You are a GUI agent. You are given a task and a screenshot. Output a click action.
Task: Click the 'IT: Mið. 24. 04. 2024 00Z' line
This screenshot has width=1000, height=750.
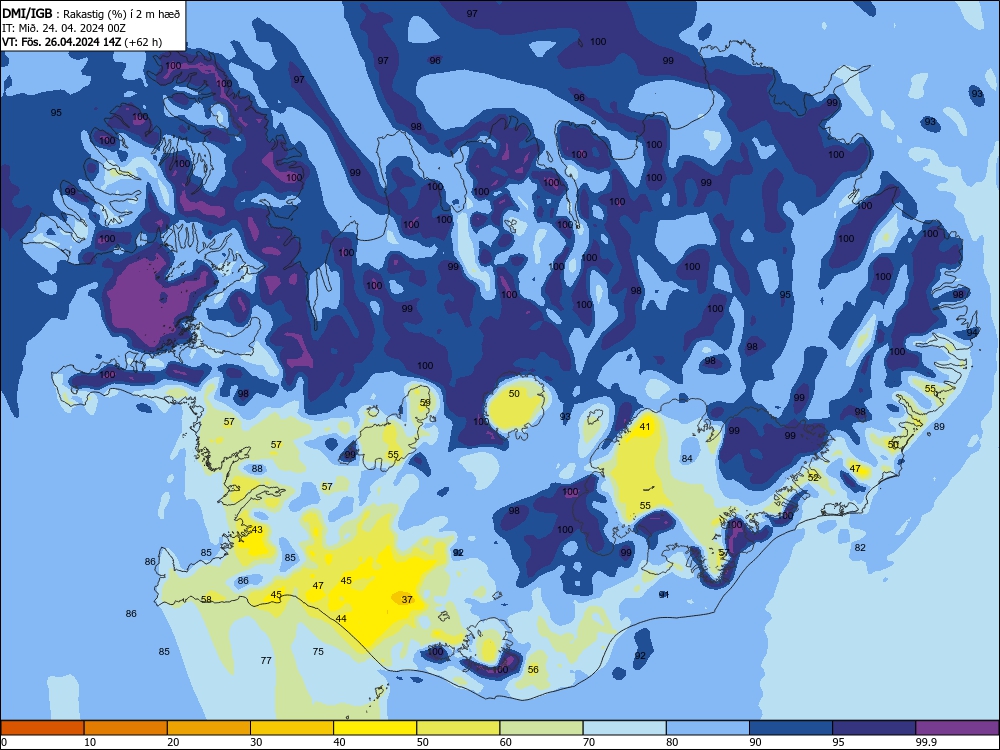click(x=64, y=28)
